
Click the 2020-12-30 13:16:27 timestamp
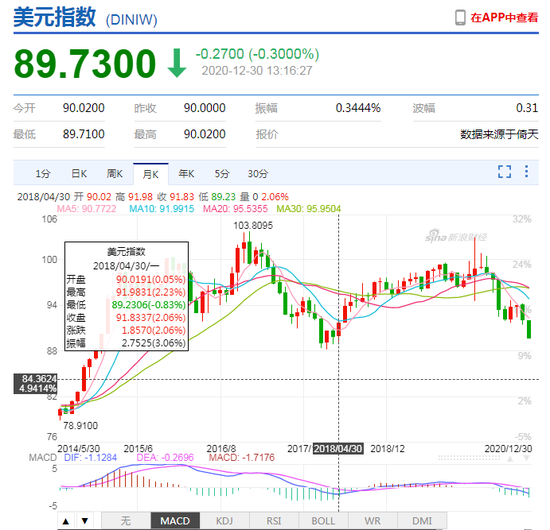coord(257,71)
